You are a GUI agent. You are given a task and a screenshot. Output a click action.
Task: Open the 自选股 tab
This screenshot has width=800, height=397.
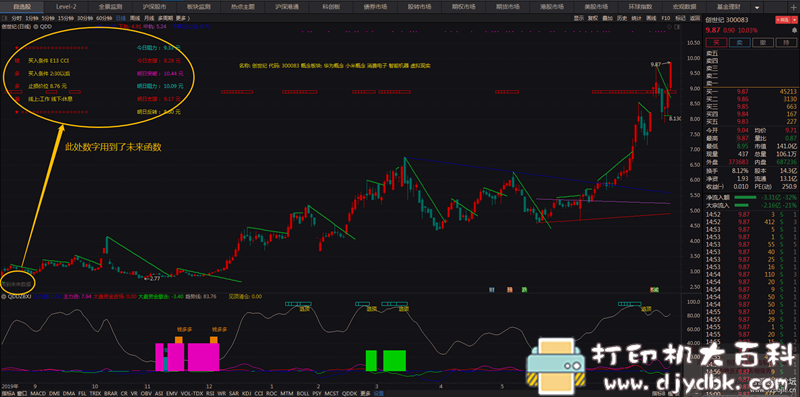[21, 8]
